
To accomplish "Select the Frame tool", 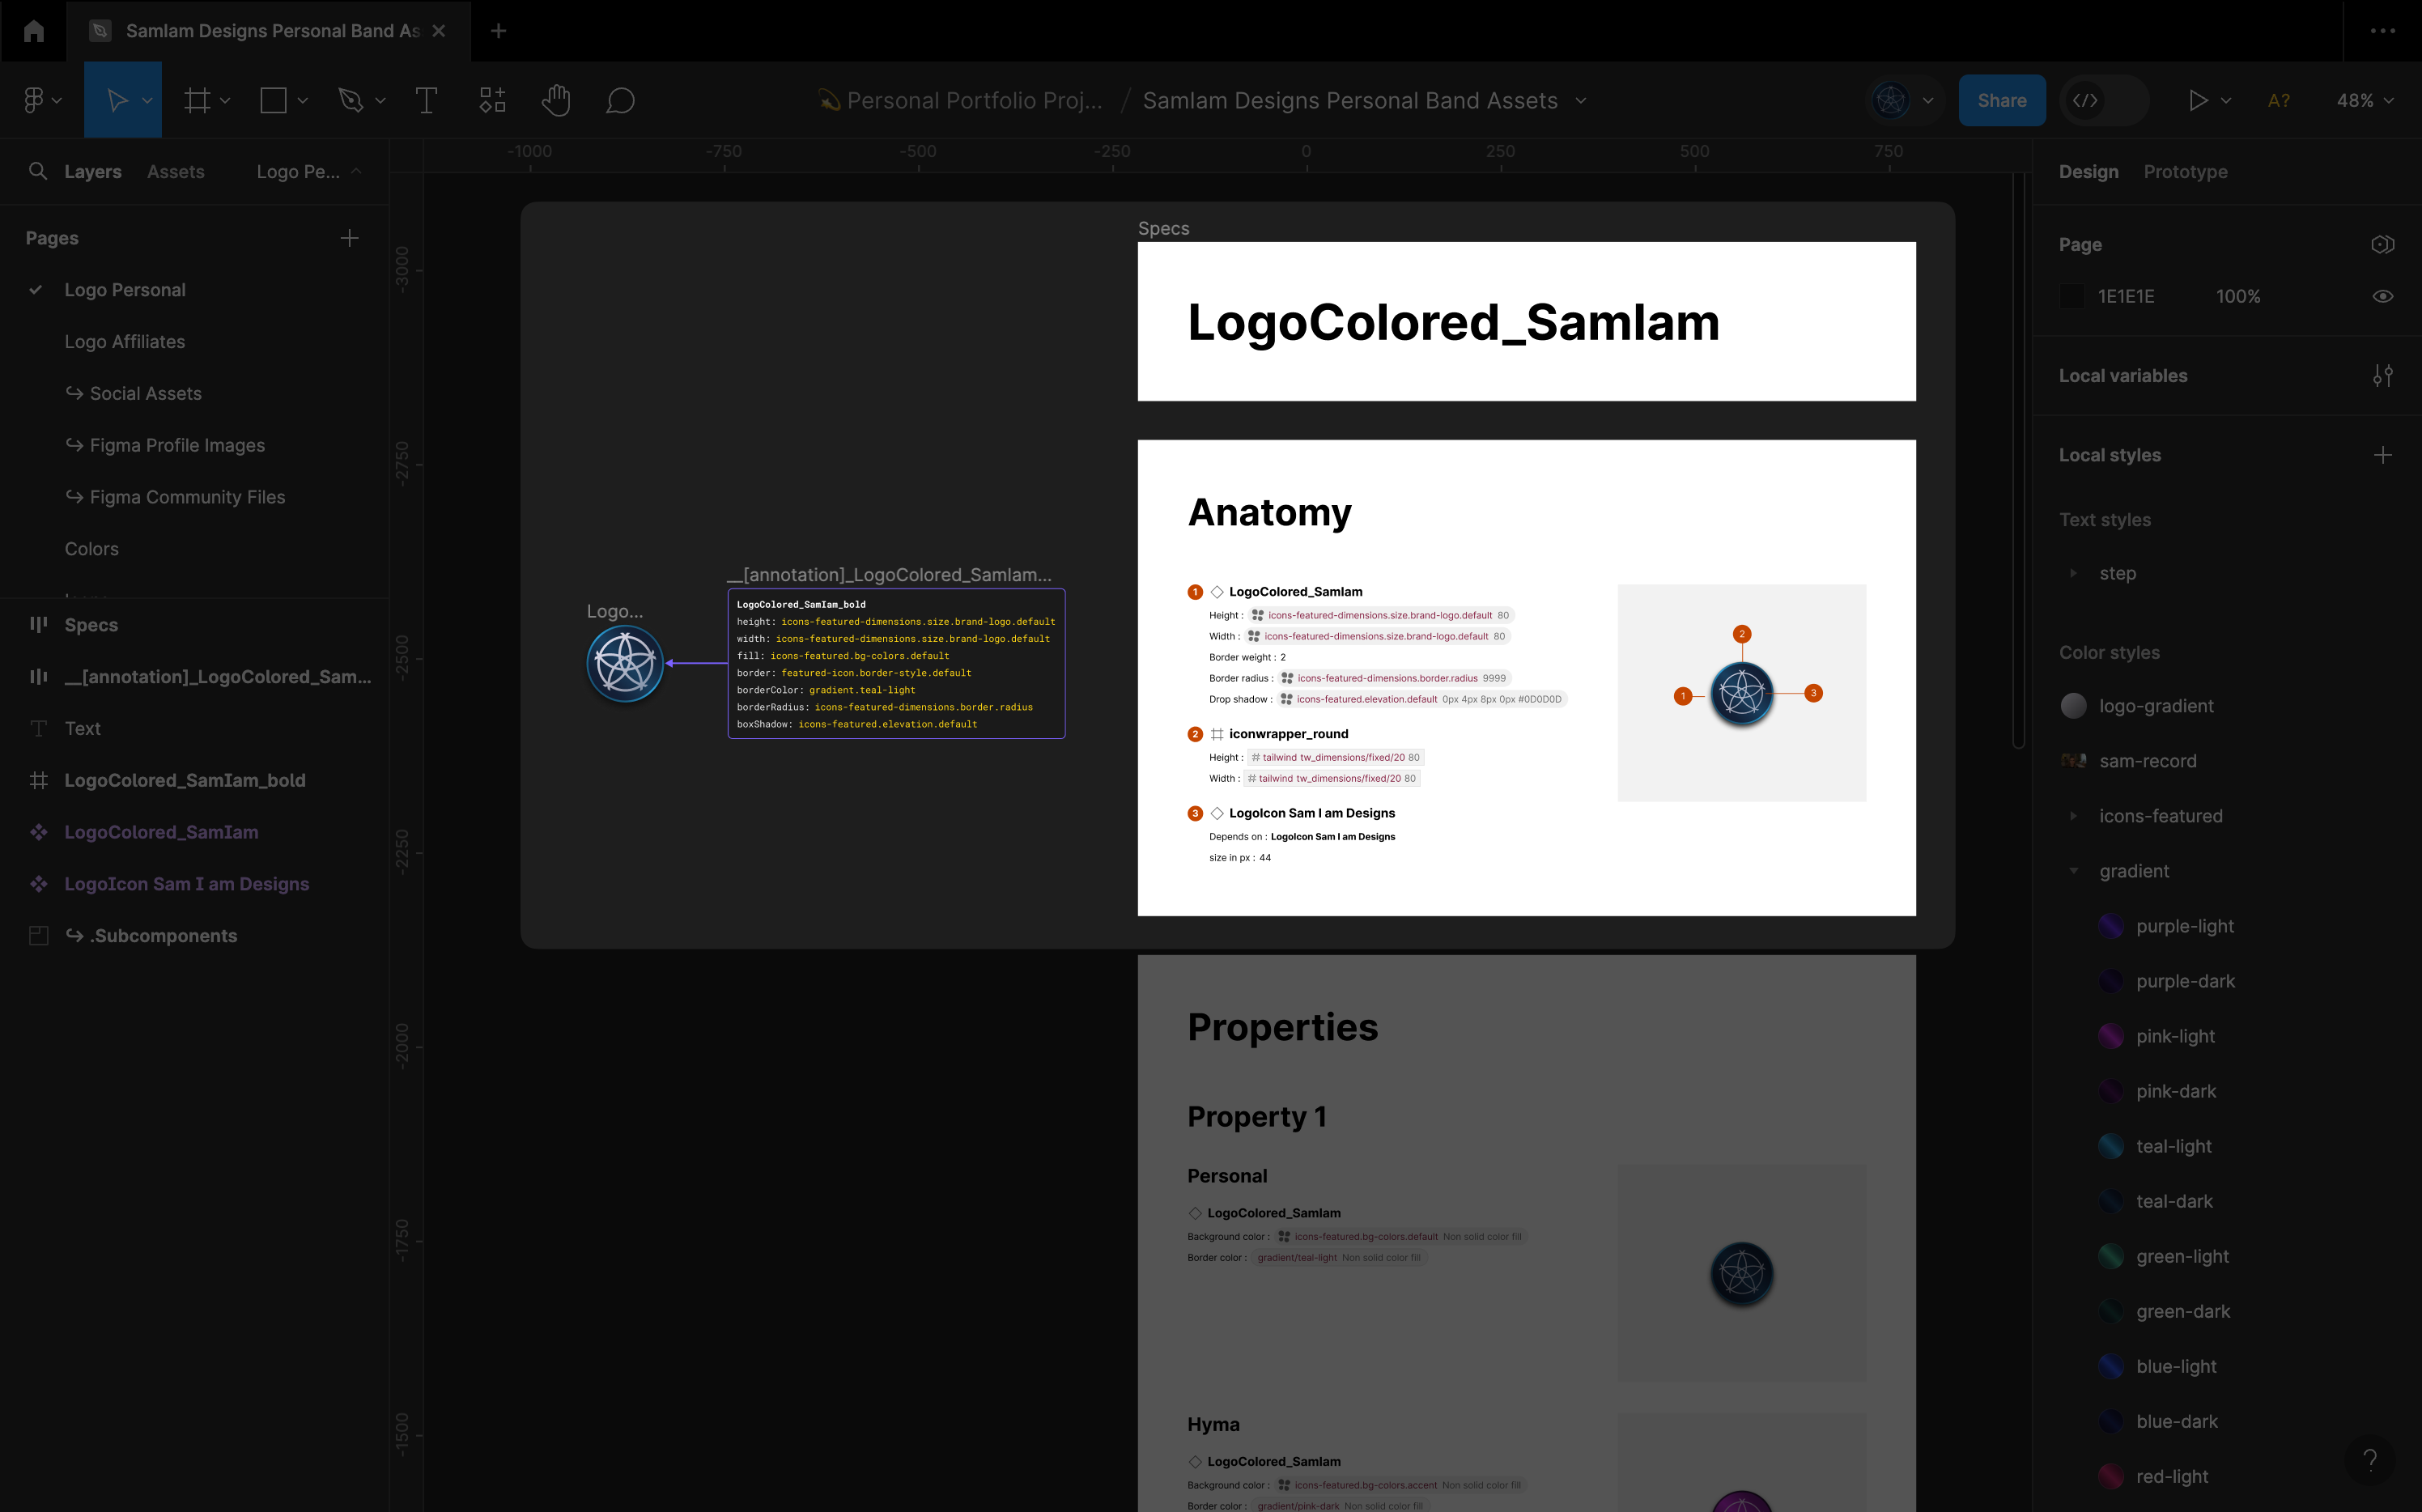I will tap(197, 100).
